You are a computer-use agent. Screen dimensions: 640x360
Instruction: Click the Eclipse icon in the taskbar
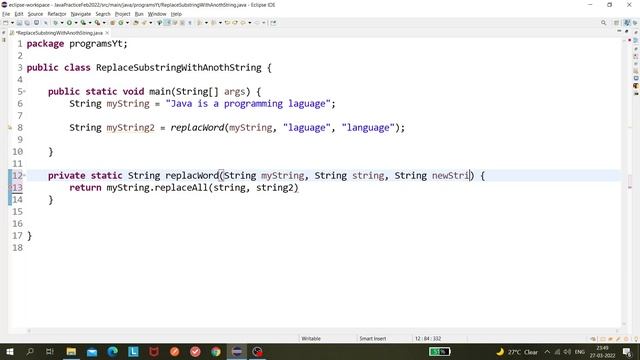point(237,351)
